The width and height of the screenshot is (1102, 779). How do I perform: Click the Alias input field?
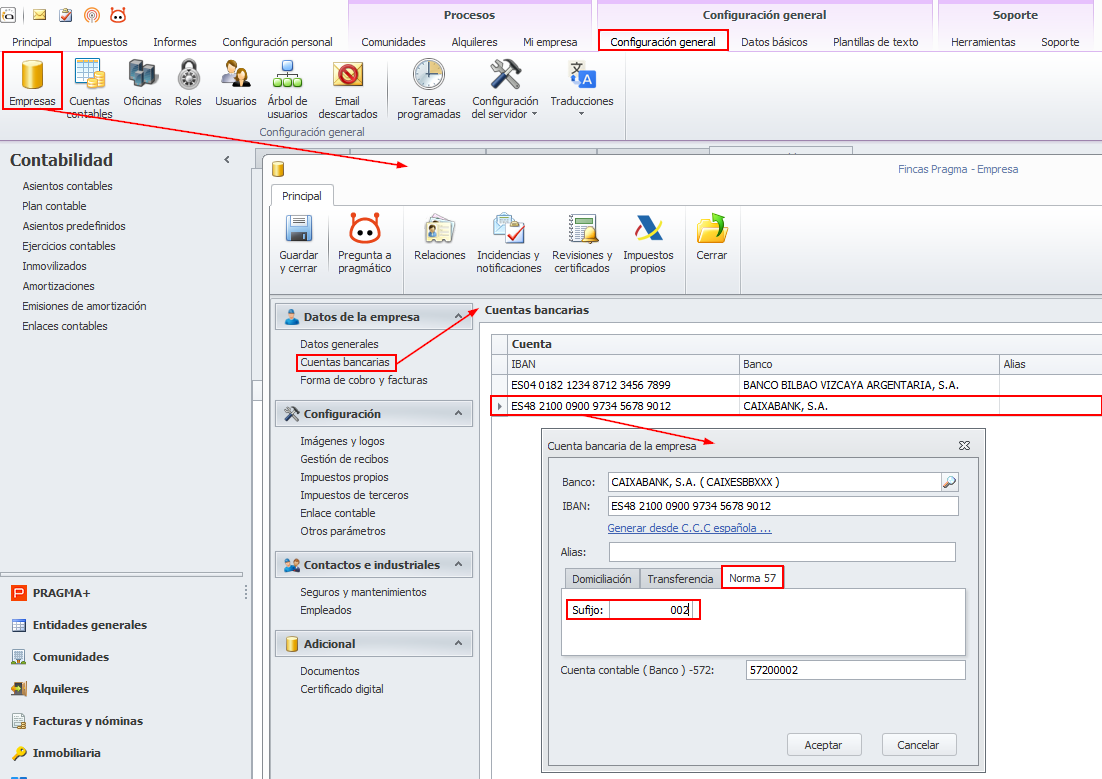[x=782, y=552]
